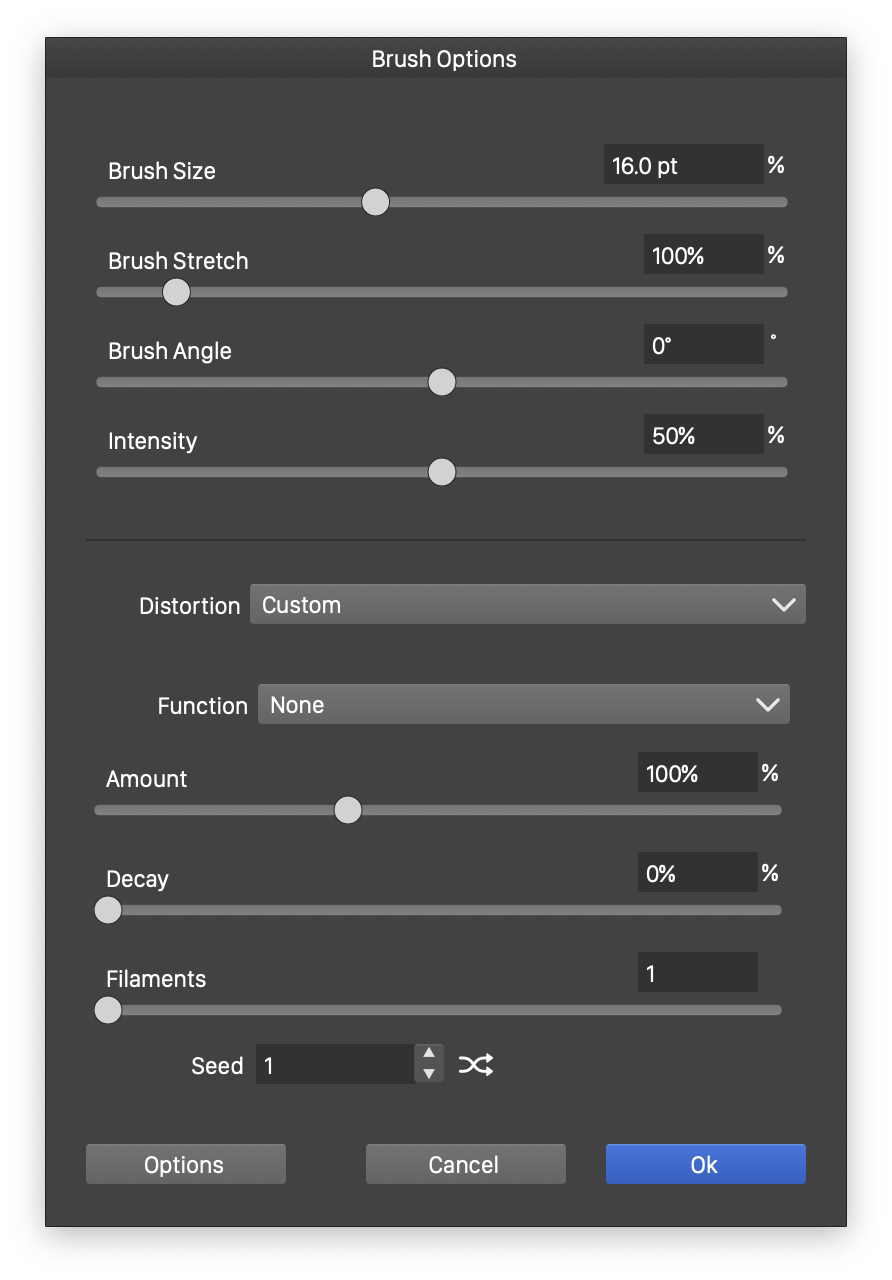This screenshot has width=892, height=1280.
Task: Click the Seed number input field
Action: click(x=335, y=1065)
